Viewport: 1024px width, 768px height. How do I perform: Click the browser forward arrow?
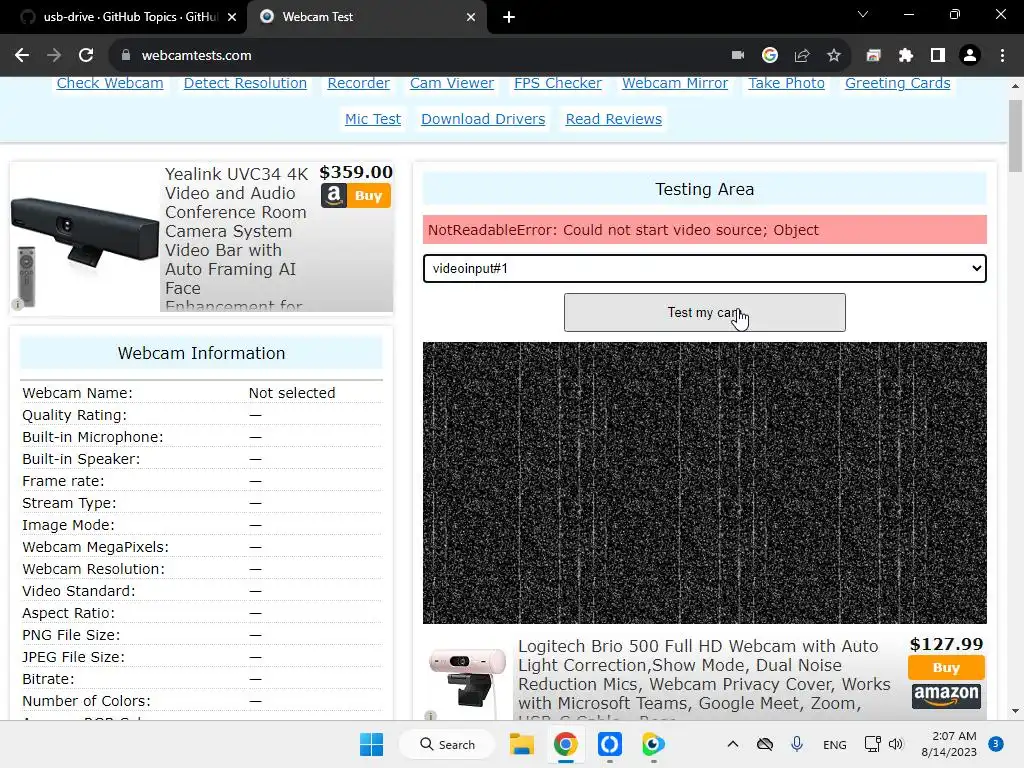(54, 56)
